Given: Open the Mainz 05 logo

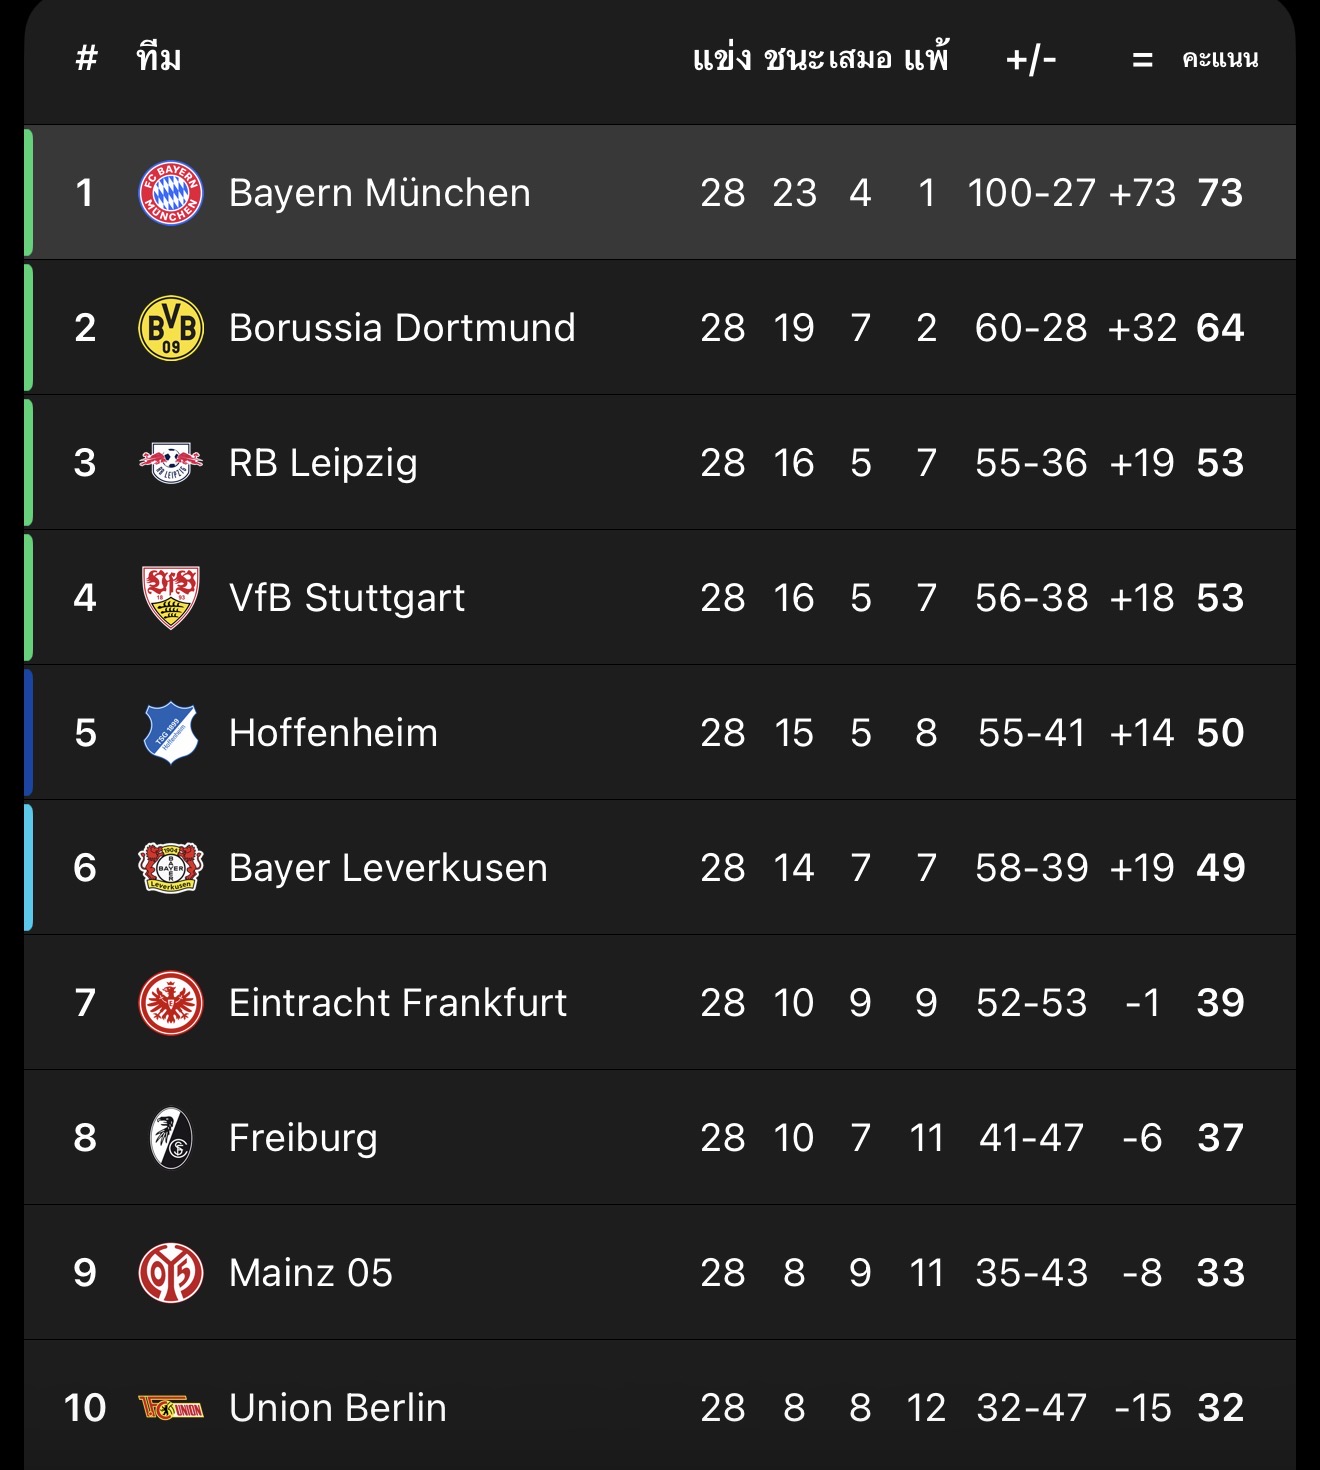Looking at the screenshot, I should pyautogui.click(x=170, y=1273).
